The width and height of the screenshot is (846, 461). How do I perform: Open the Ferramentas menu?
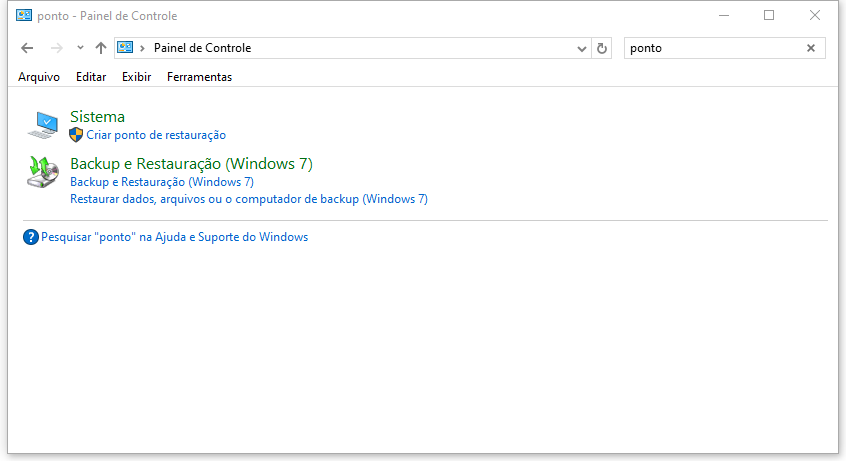point(199,77)
